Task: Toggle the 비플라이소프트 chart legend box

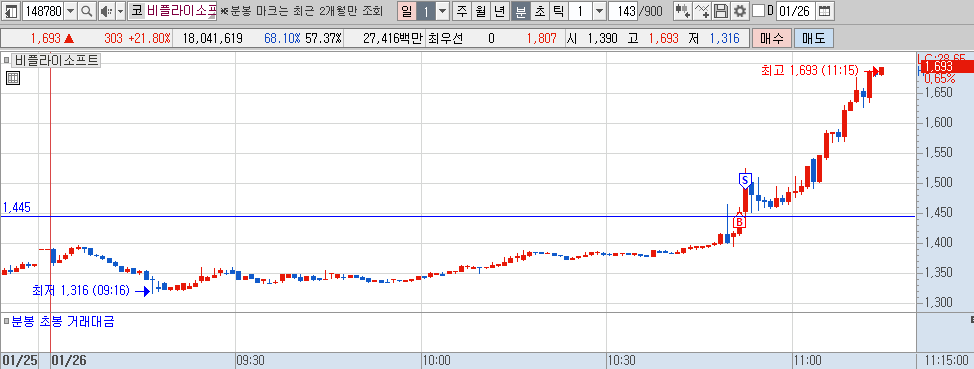Action: tap(6, 61)
